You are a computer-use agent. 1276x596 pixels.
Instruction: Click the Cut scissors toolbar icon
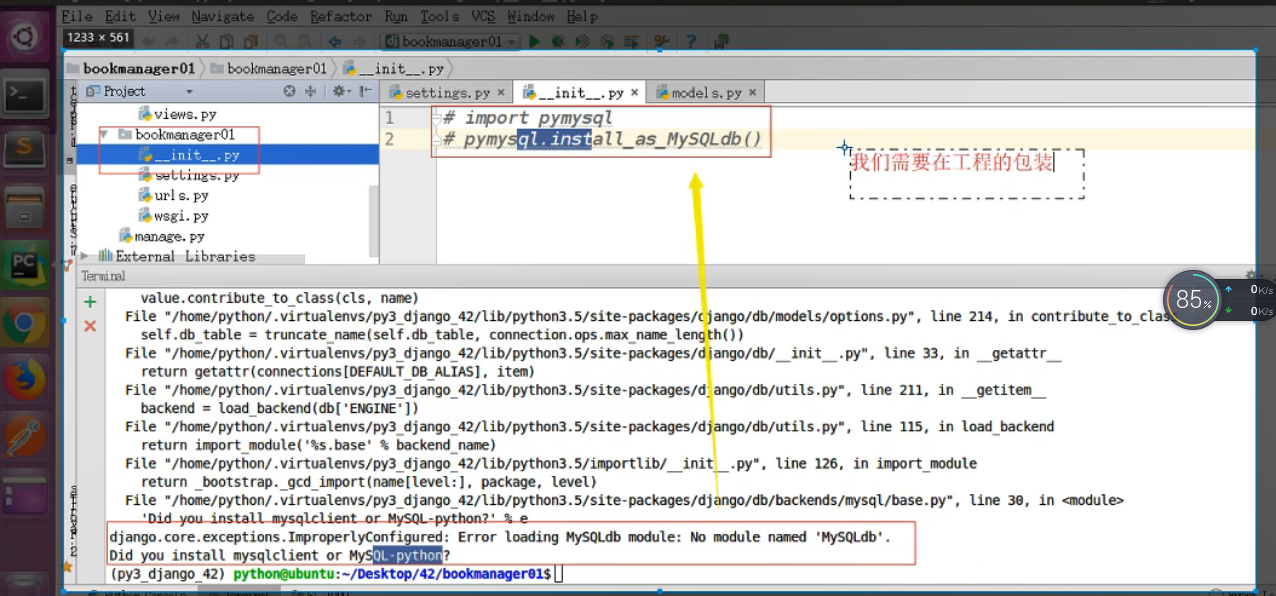202,42
